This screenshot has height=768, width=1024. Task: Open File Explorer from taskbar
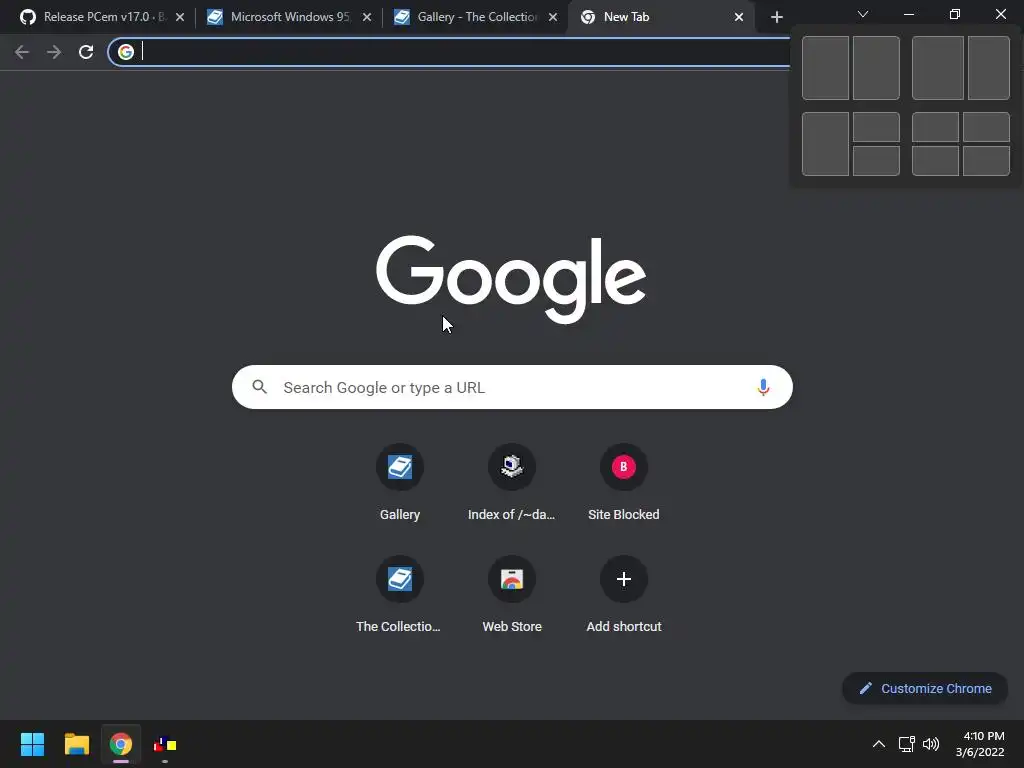(76, 744)
